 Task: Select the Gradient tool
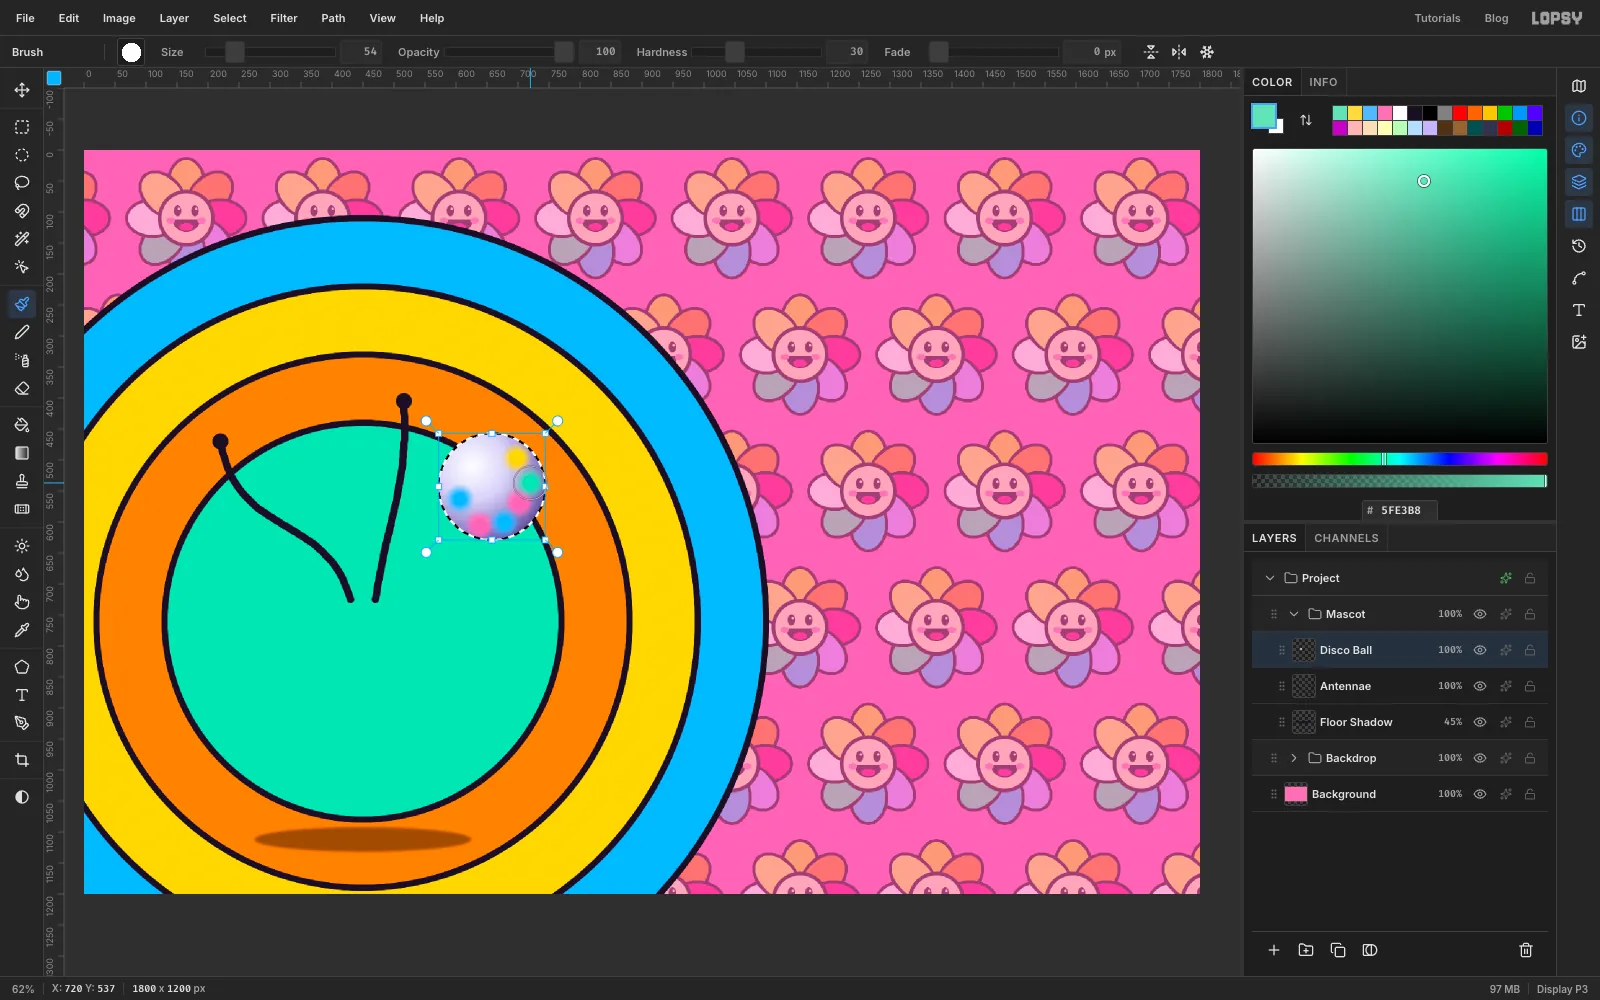[x=21, y=453]
